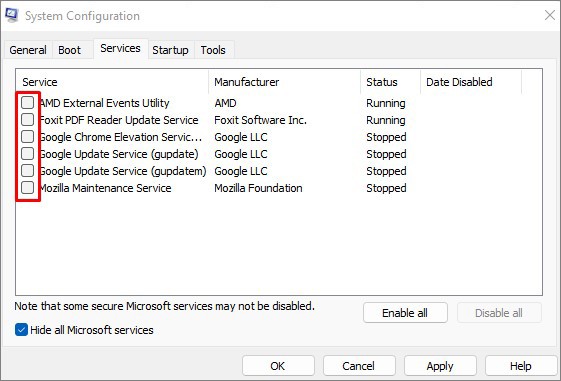Click Foxit Software Inc. manufacturer cell
Viewport: 561px width, 381px height.
pyautogui.click(x=260, y=120)
